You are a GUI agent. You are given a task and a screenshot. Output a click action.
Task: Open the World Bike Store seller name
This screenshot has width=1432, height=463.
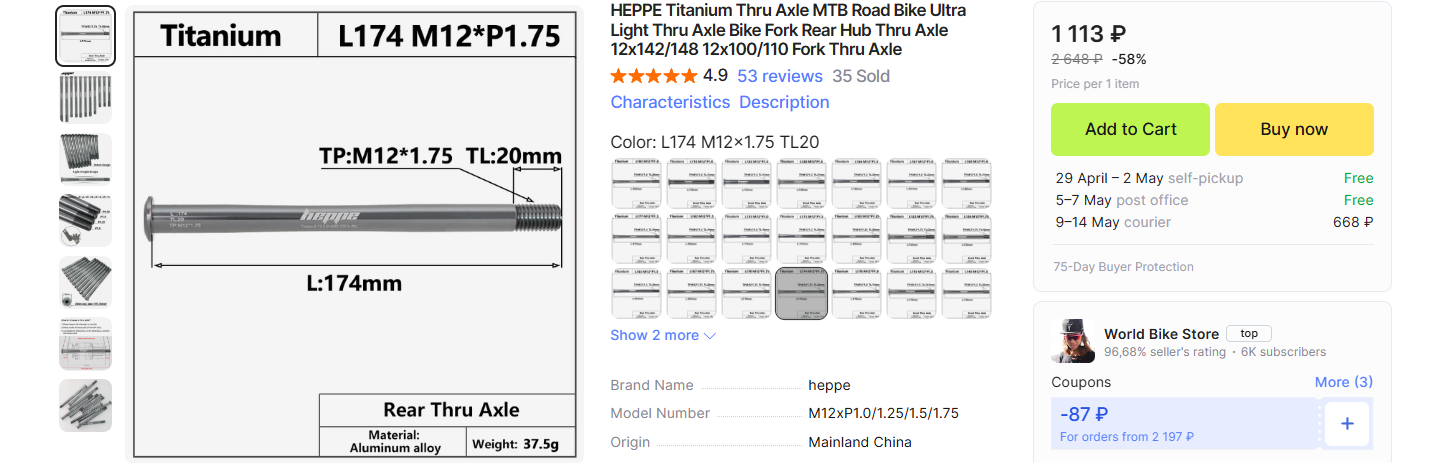(x=1161, y=334)
